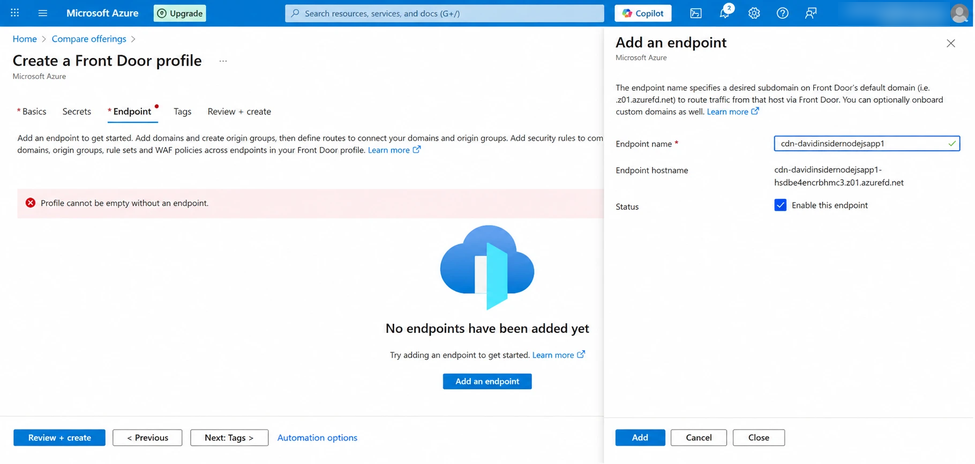
Task: Click the 'Create a Front Door profile' heading
Action: click(x=107, y=60)
